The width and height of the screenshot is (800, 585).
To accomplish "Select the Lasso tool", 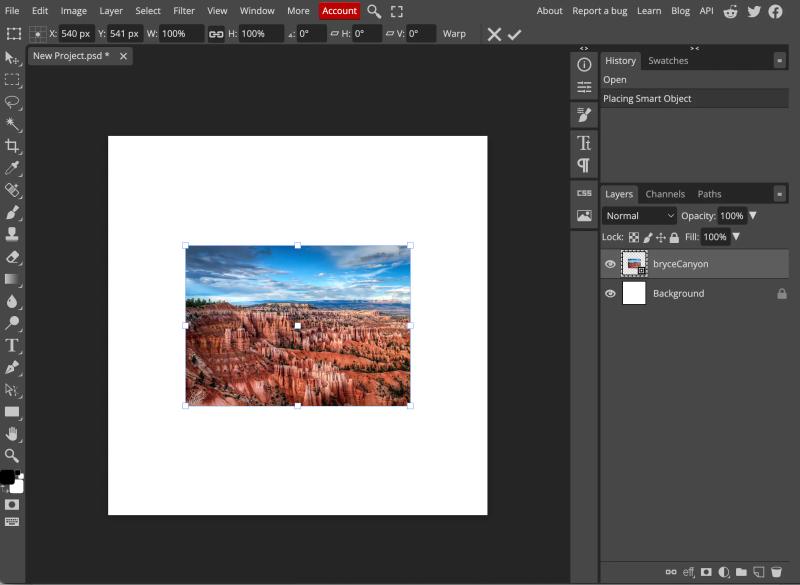I will [x=12, y=102].
